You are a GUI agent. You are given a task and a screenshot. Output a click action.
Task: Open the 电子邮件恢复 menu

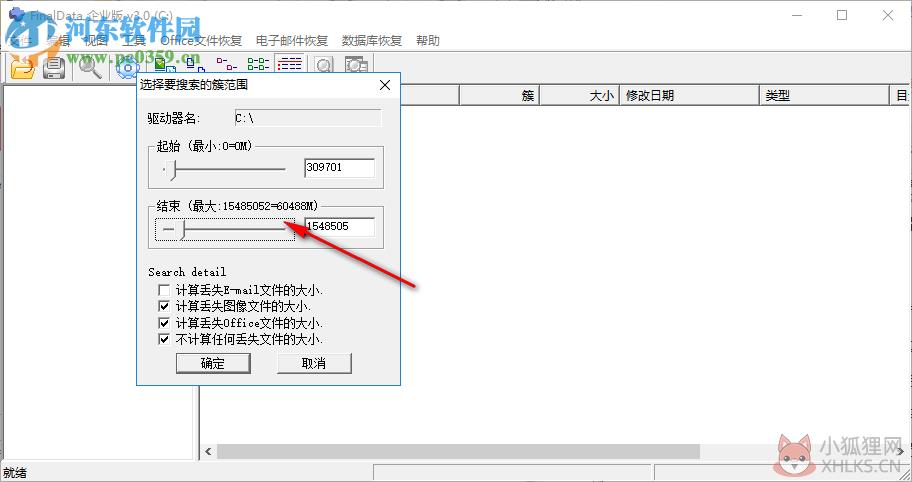pos(292,41)
